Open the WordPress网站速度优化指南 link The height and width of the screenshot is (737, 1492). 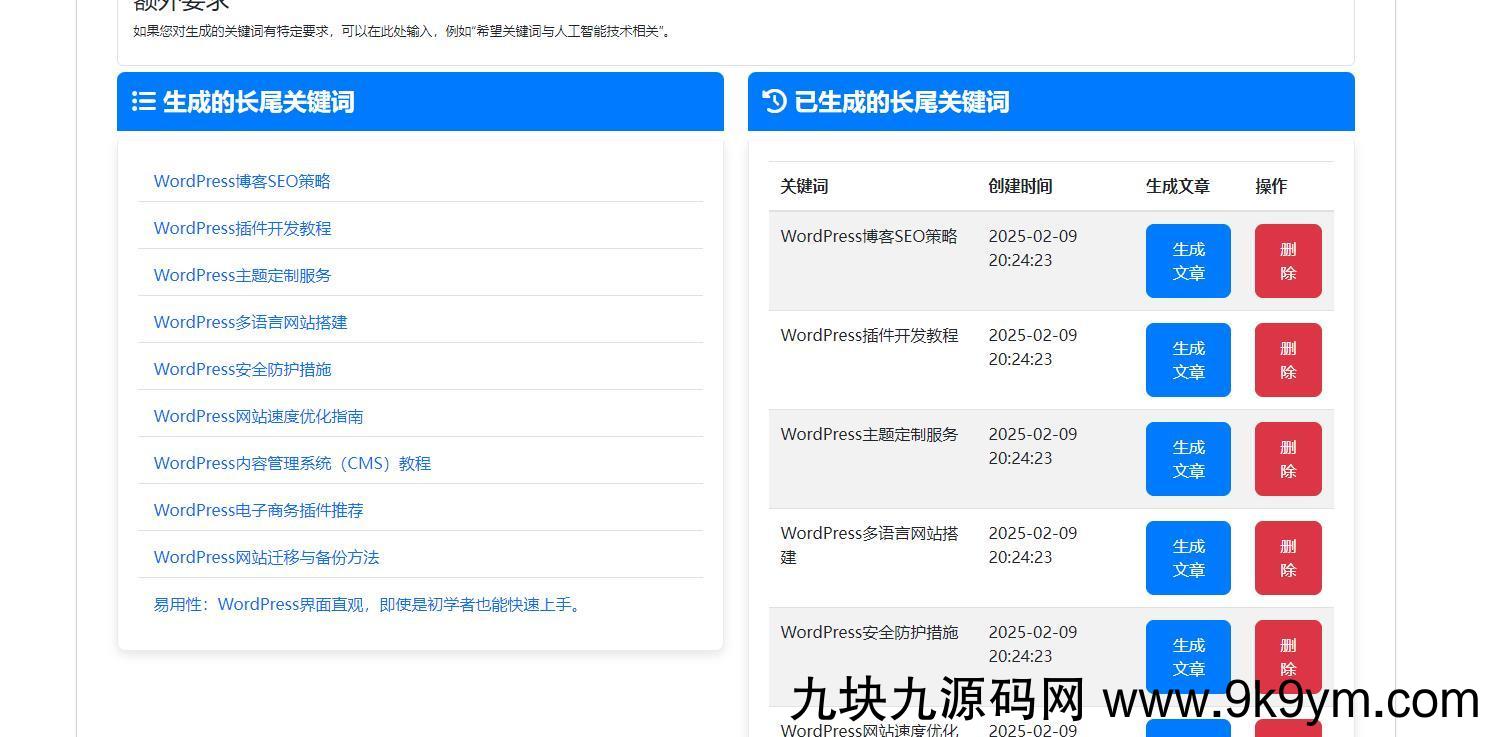(258, 416)
